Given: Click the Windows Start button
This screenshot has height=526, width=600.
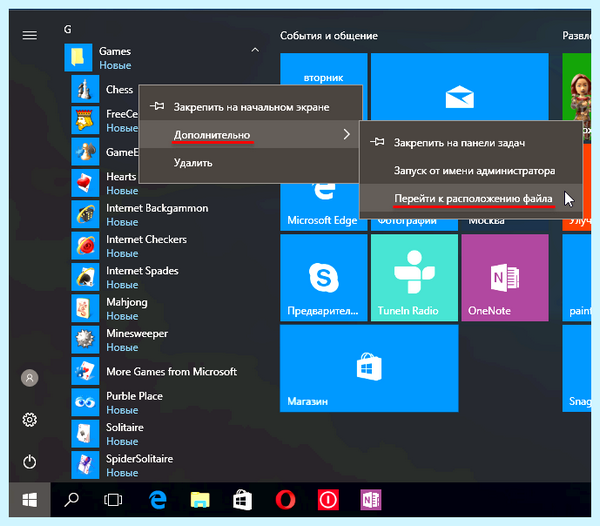Looking at the screenshot, I should pyautogui.click(x=29, y=500).
